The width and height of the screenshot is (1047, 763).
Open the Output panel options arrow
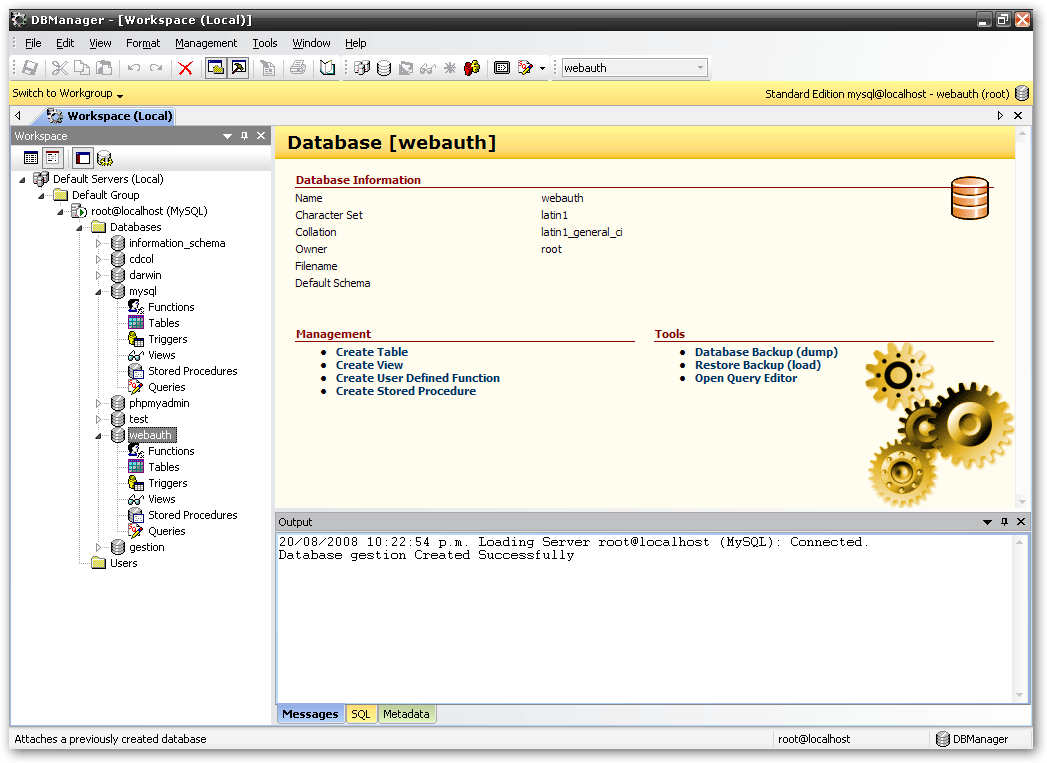pos(987,522)
